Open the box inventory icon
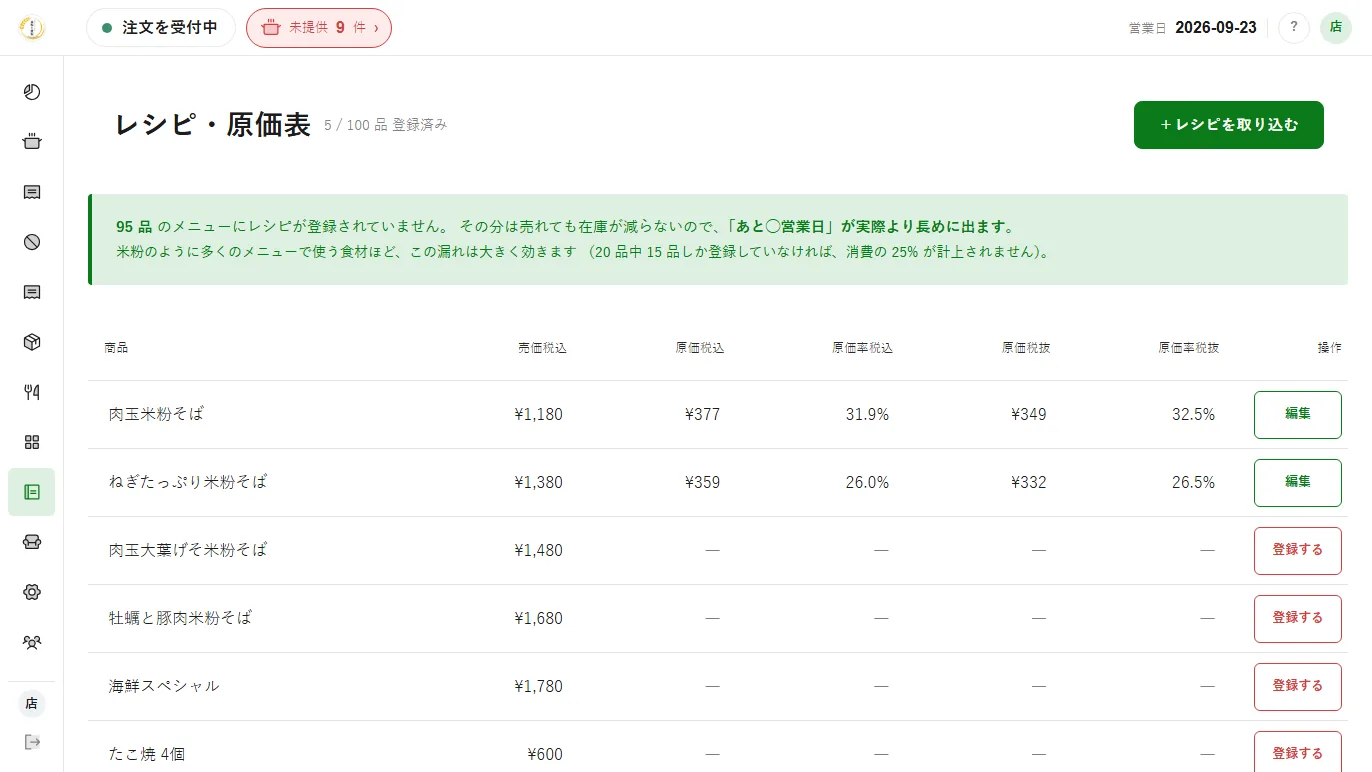1372x772 pixels. pos(32,342)
